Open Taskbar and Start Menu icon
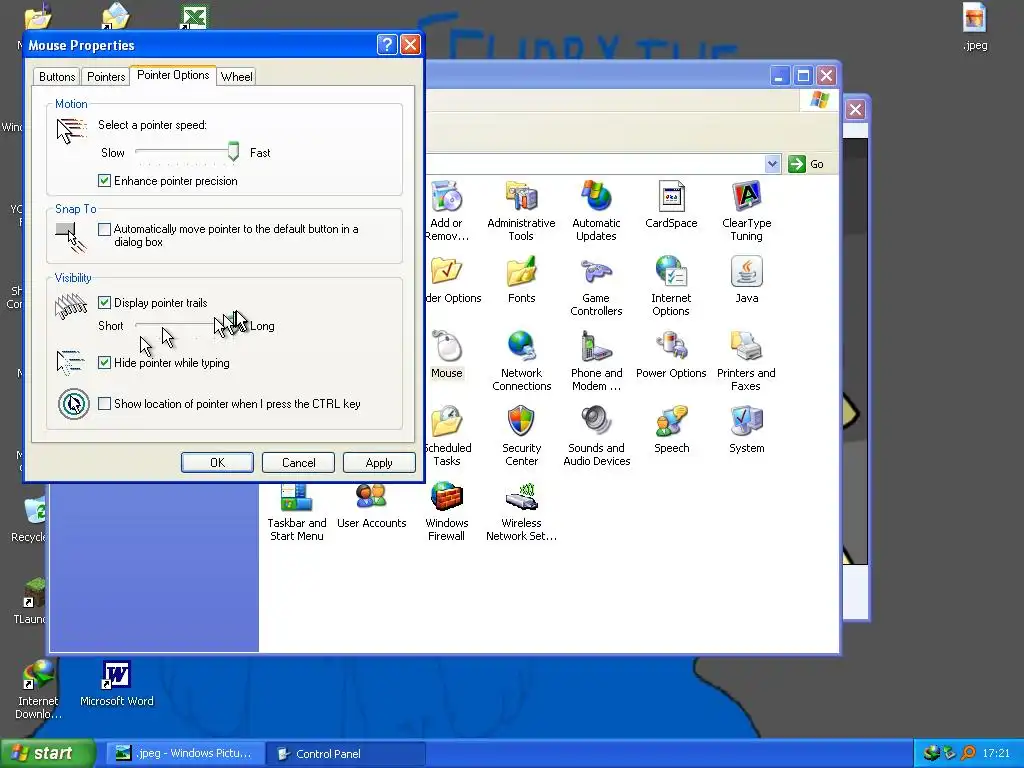Image resolution: width=1024 pixels, height=768 pixels. tap(296, 513)
